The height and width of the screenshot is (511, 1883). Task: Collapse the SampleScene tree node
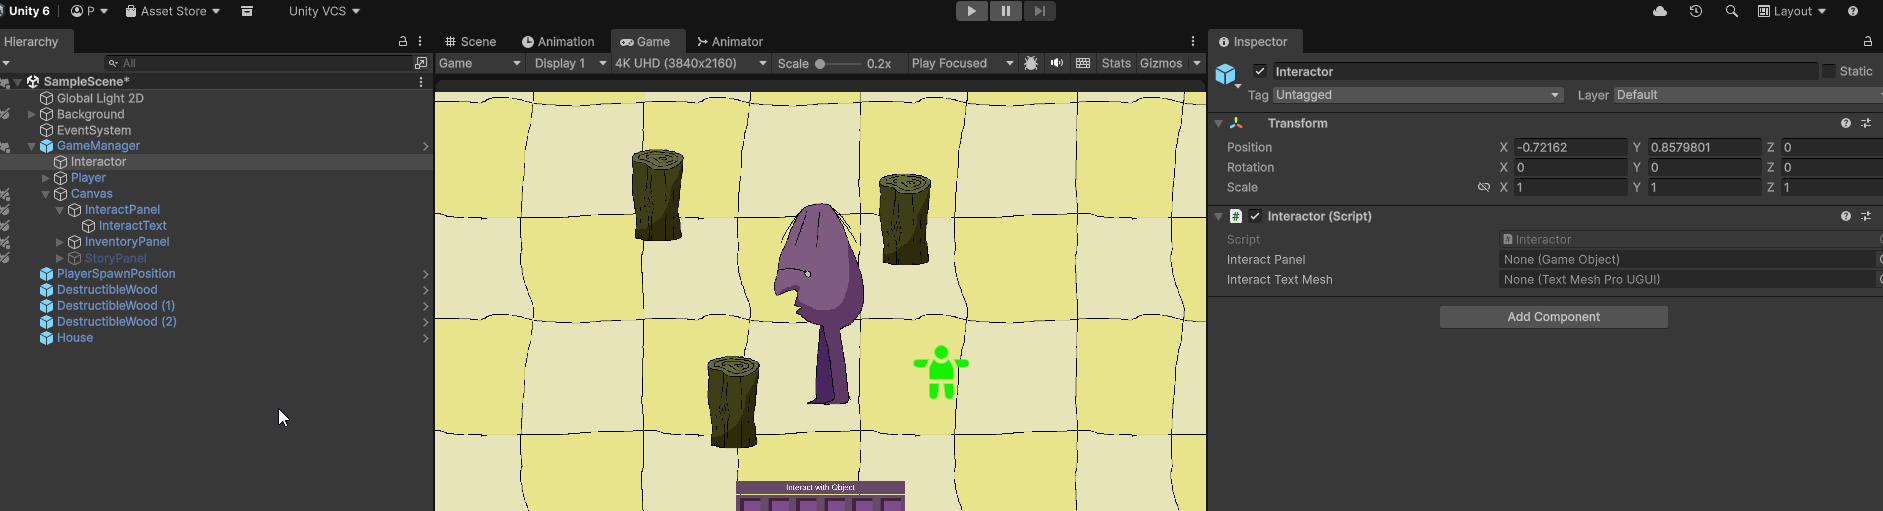18,82
